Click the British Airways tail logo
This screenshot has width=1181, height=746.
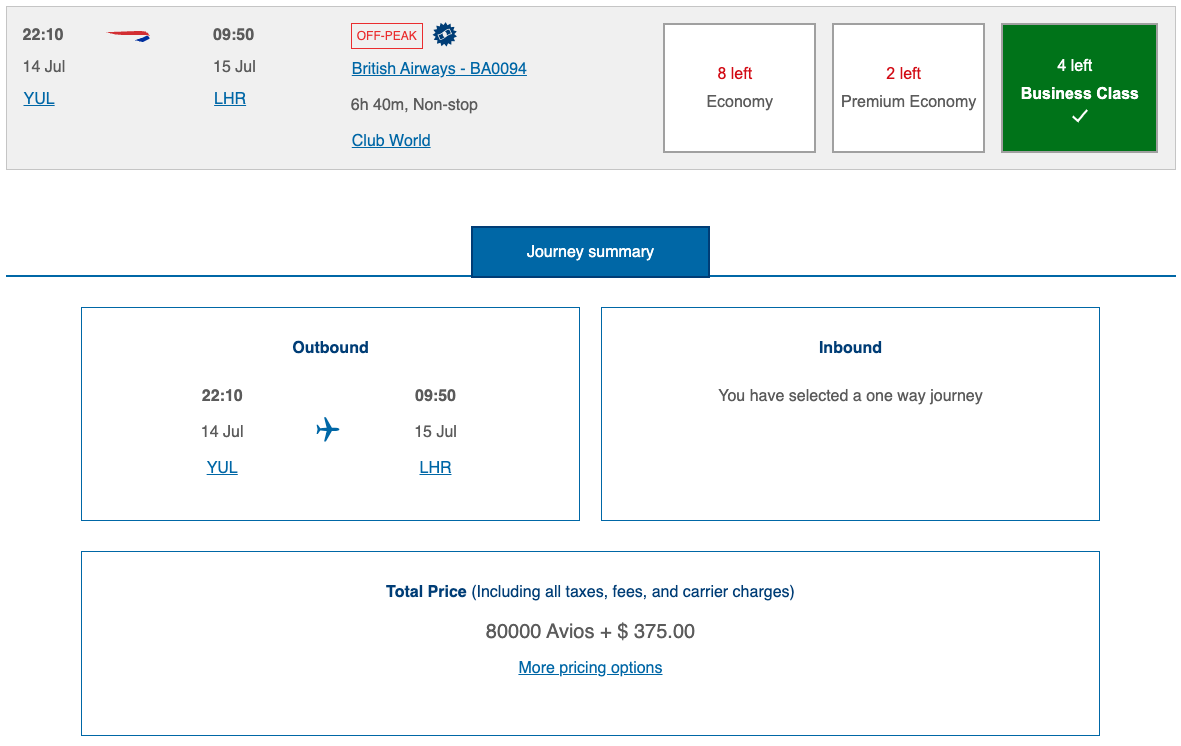[x=129, y=36]
